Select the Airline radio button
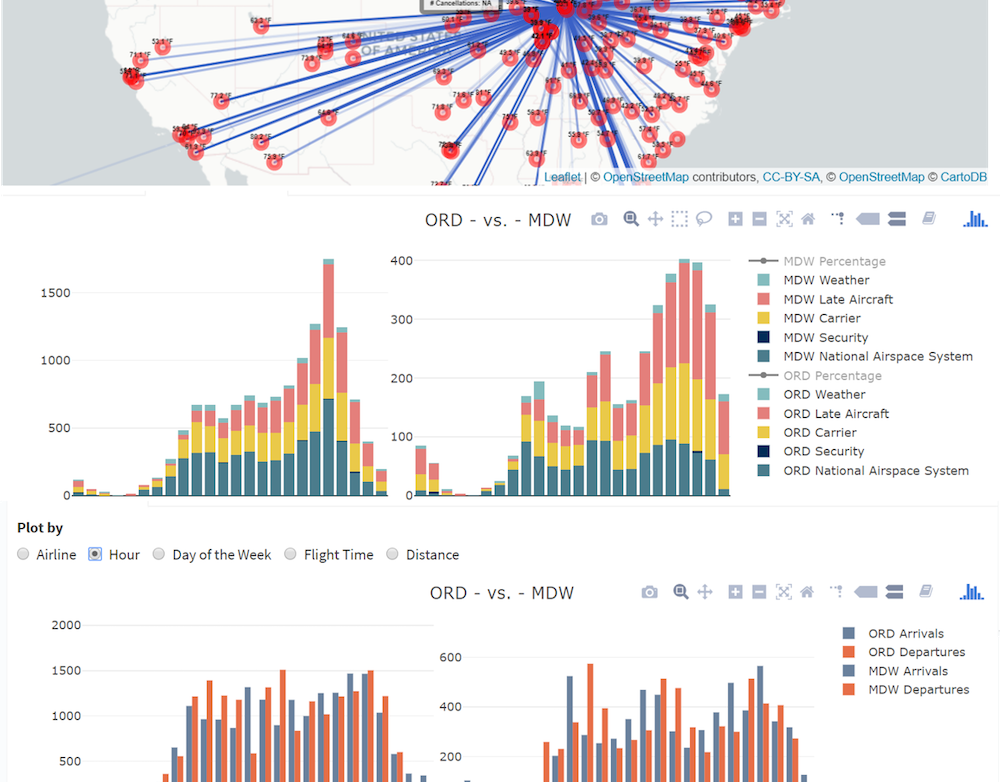Image resolution: width=1000 pixels, height=782 pixels. click(x=24, y=554)
